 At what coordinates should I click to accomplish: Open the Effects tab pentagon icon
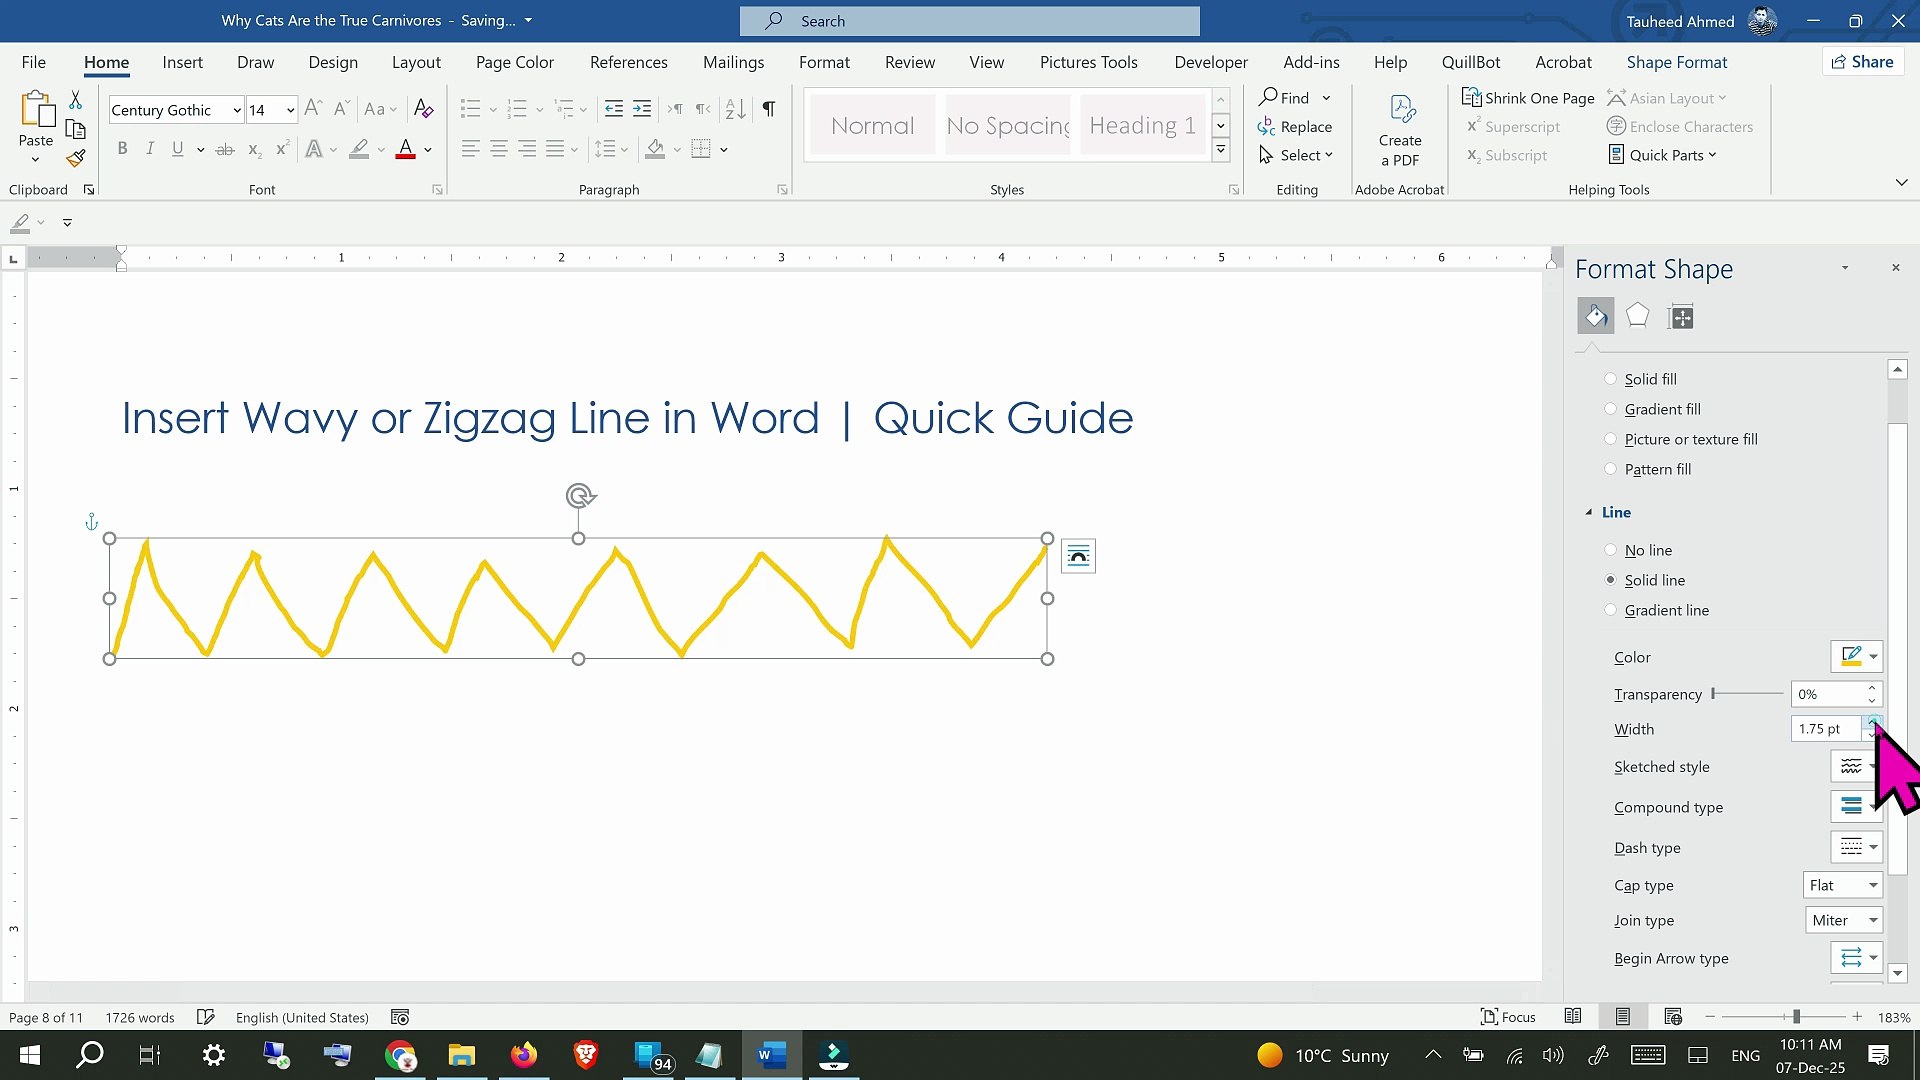[1637, 316]
